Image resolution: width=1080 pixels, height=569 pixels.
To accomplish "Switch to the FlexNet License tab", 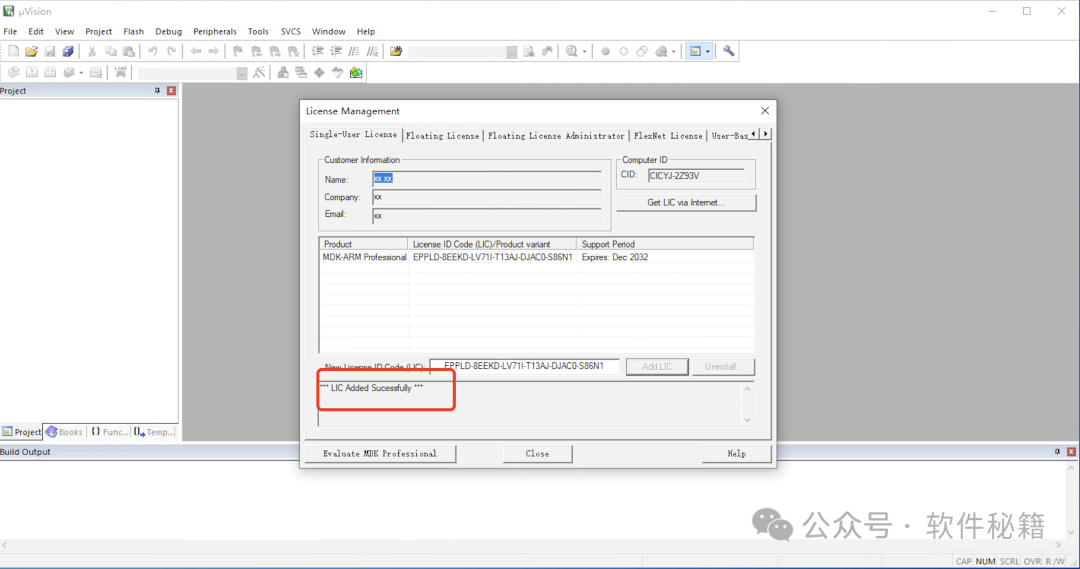I will click(x=668, y=136).
